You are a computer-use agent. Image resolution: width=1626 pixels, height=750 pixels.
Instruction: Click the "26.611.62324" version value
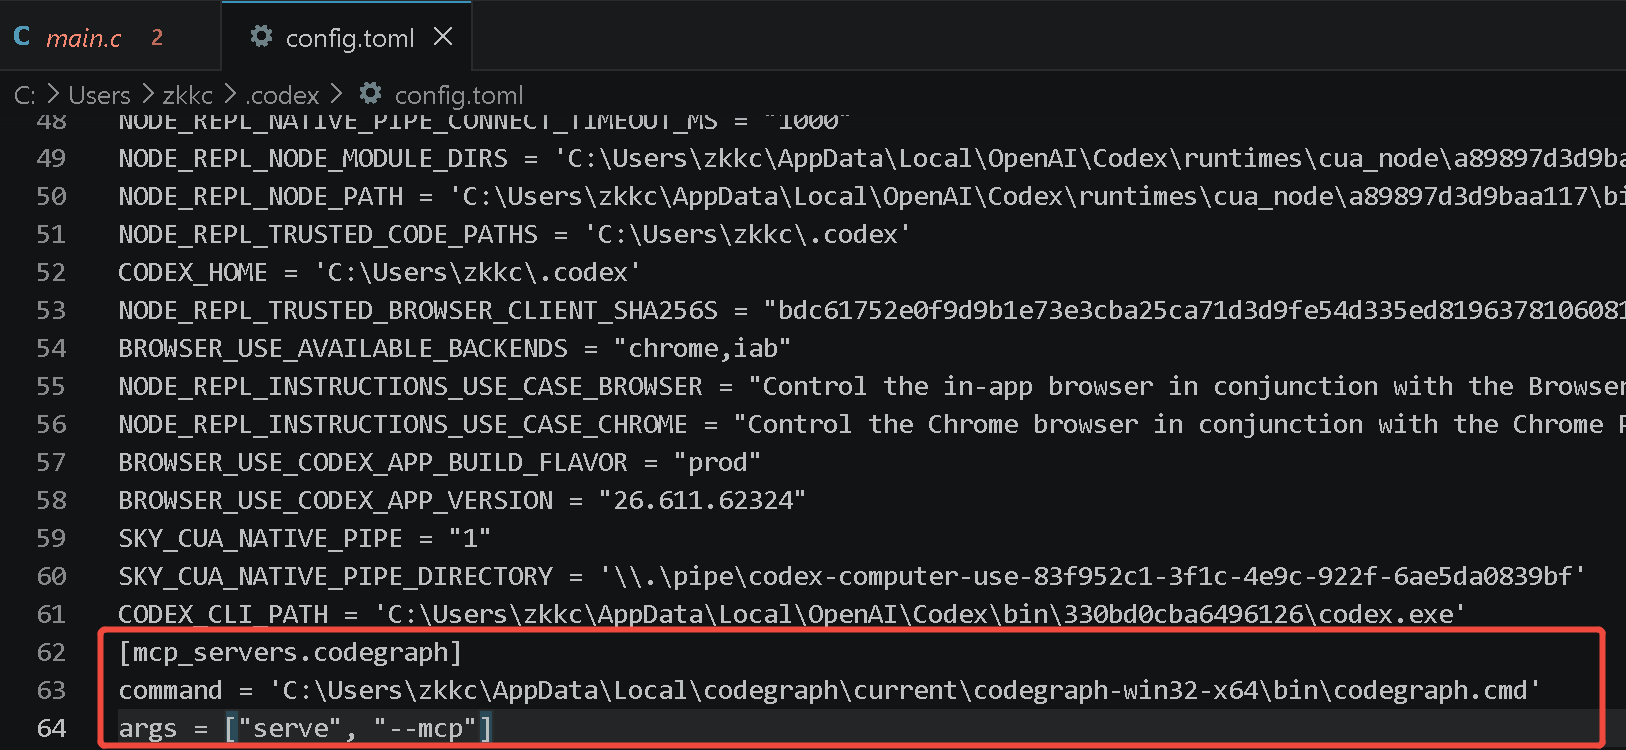(x=702, y=500)
